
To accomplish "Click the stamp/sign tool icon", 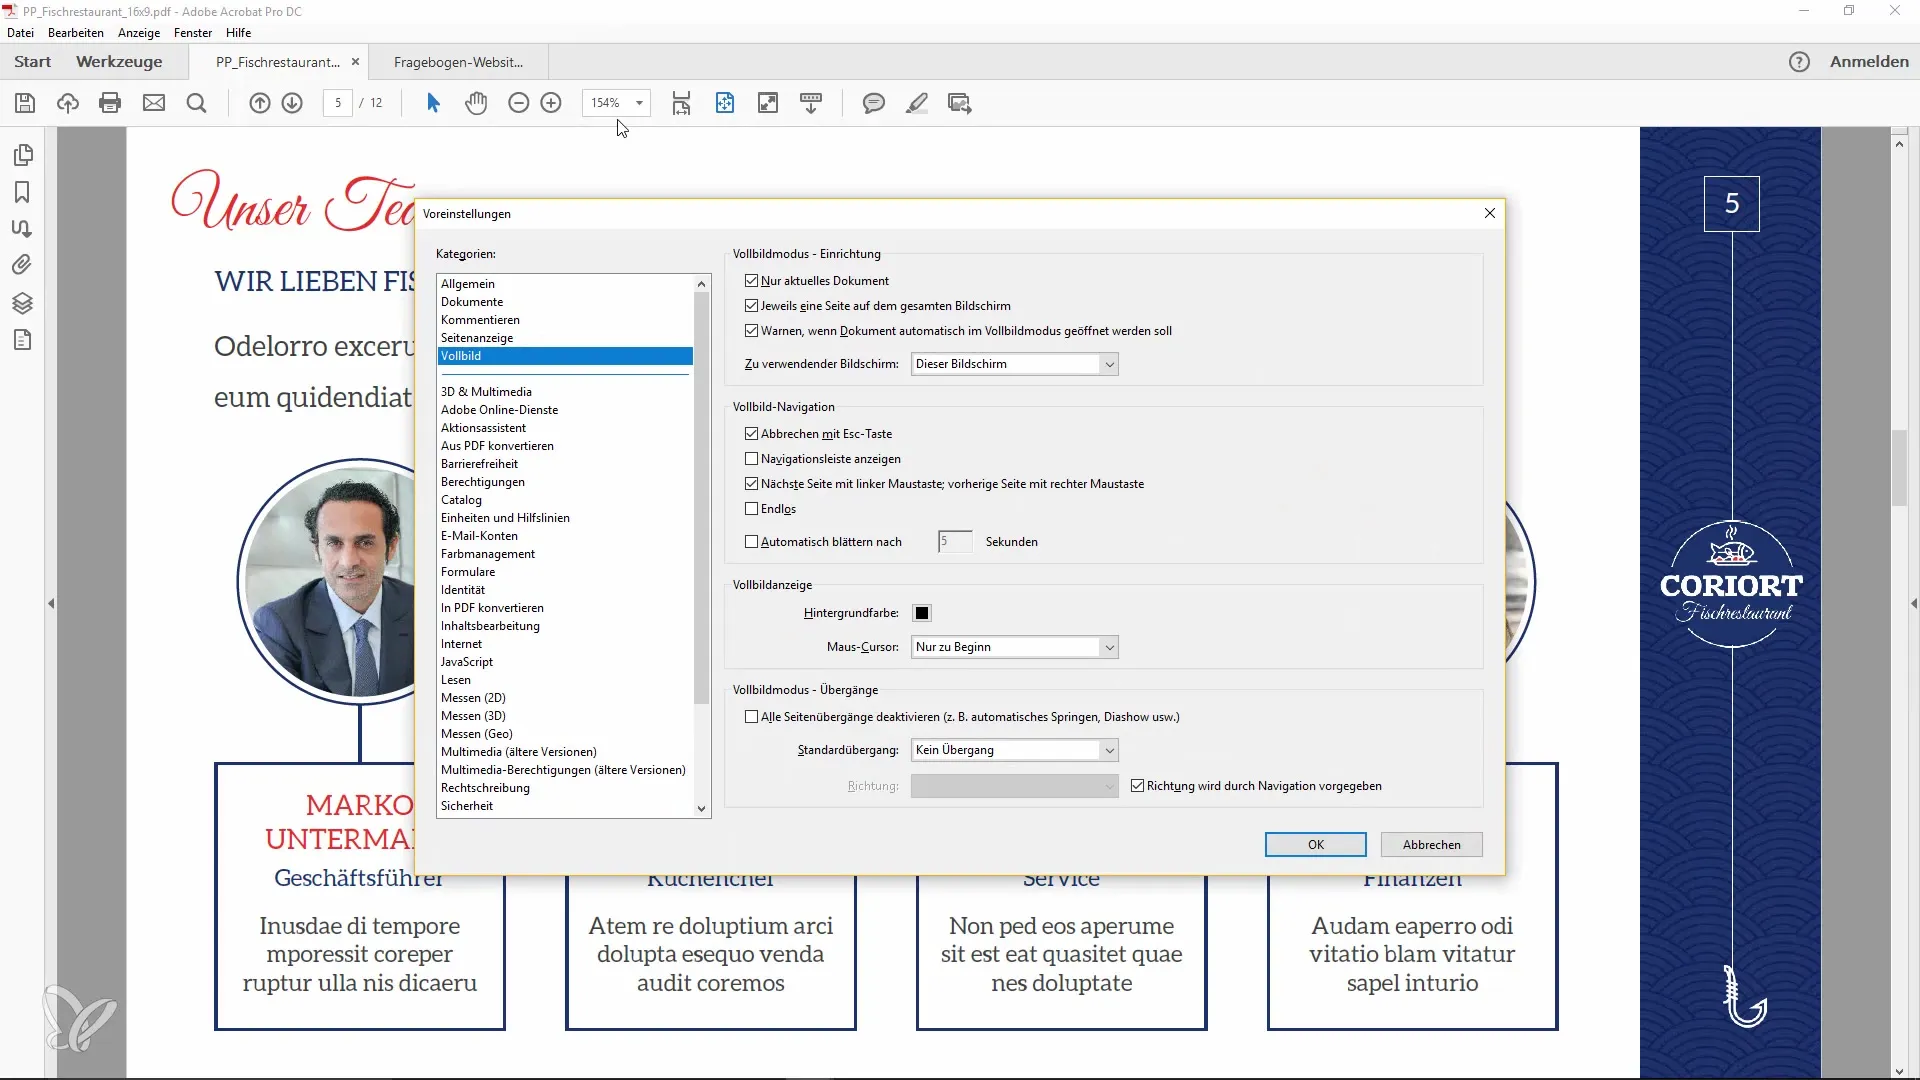I will [x=960, y=103].
